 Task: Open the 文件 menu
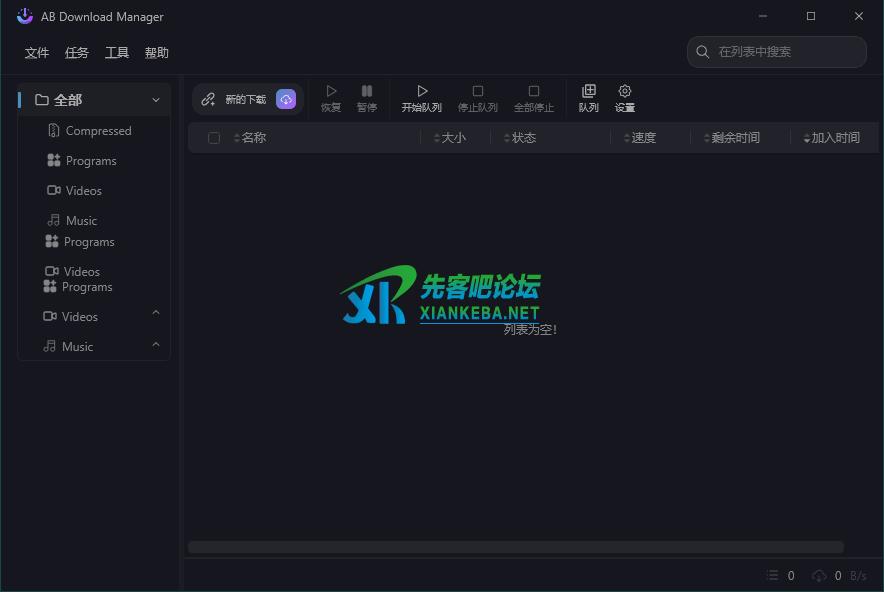pyautogui.click(x=37, y=53)
